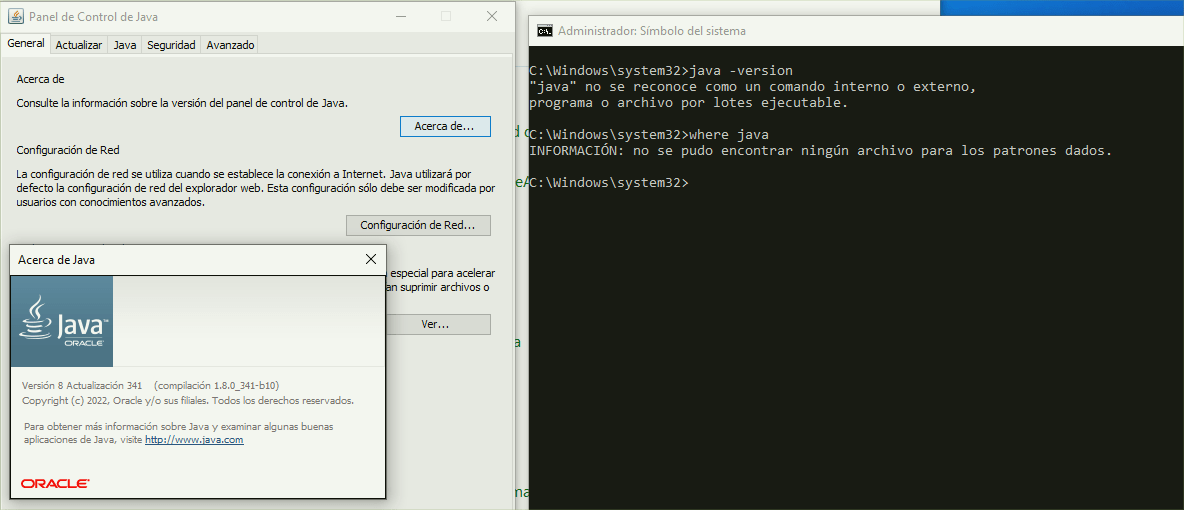Click the Java Oracle logo image
1184x510 pixels.
(62, 321)
